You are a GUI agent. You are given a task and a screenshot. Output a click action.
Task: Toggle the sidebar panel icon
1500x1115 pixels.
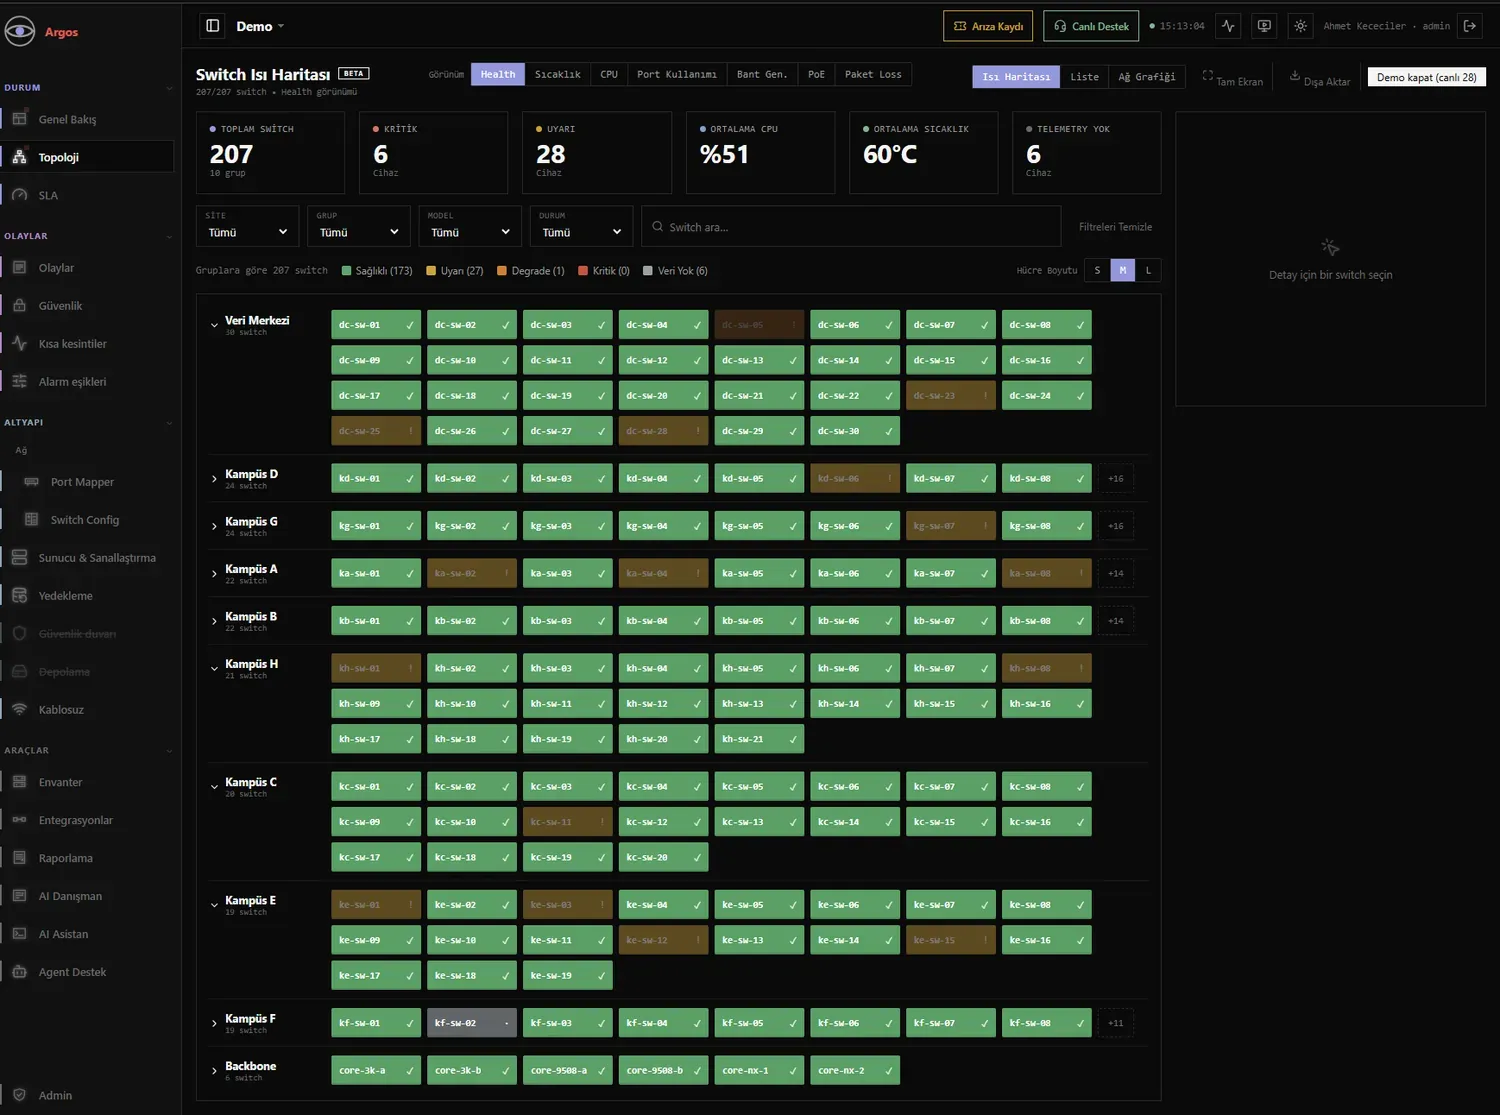[x=212, y=26]
